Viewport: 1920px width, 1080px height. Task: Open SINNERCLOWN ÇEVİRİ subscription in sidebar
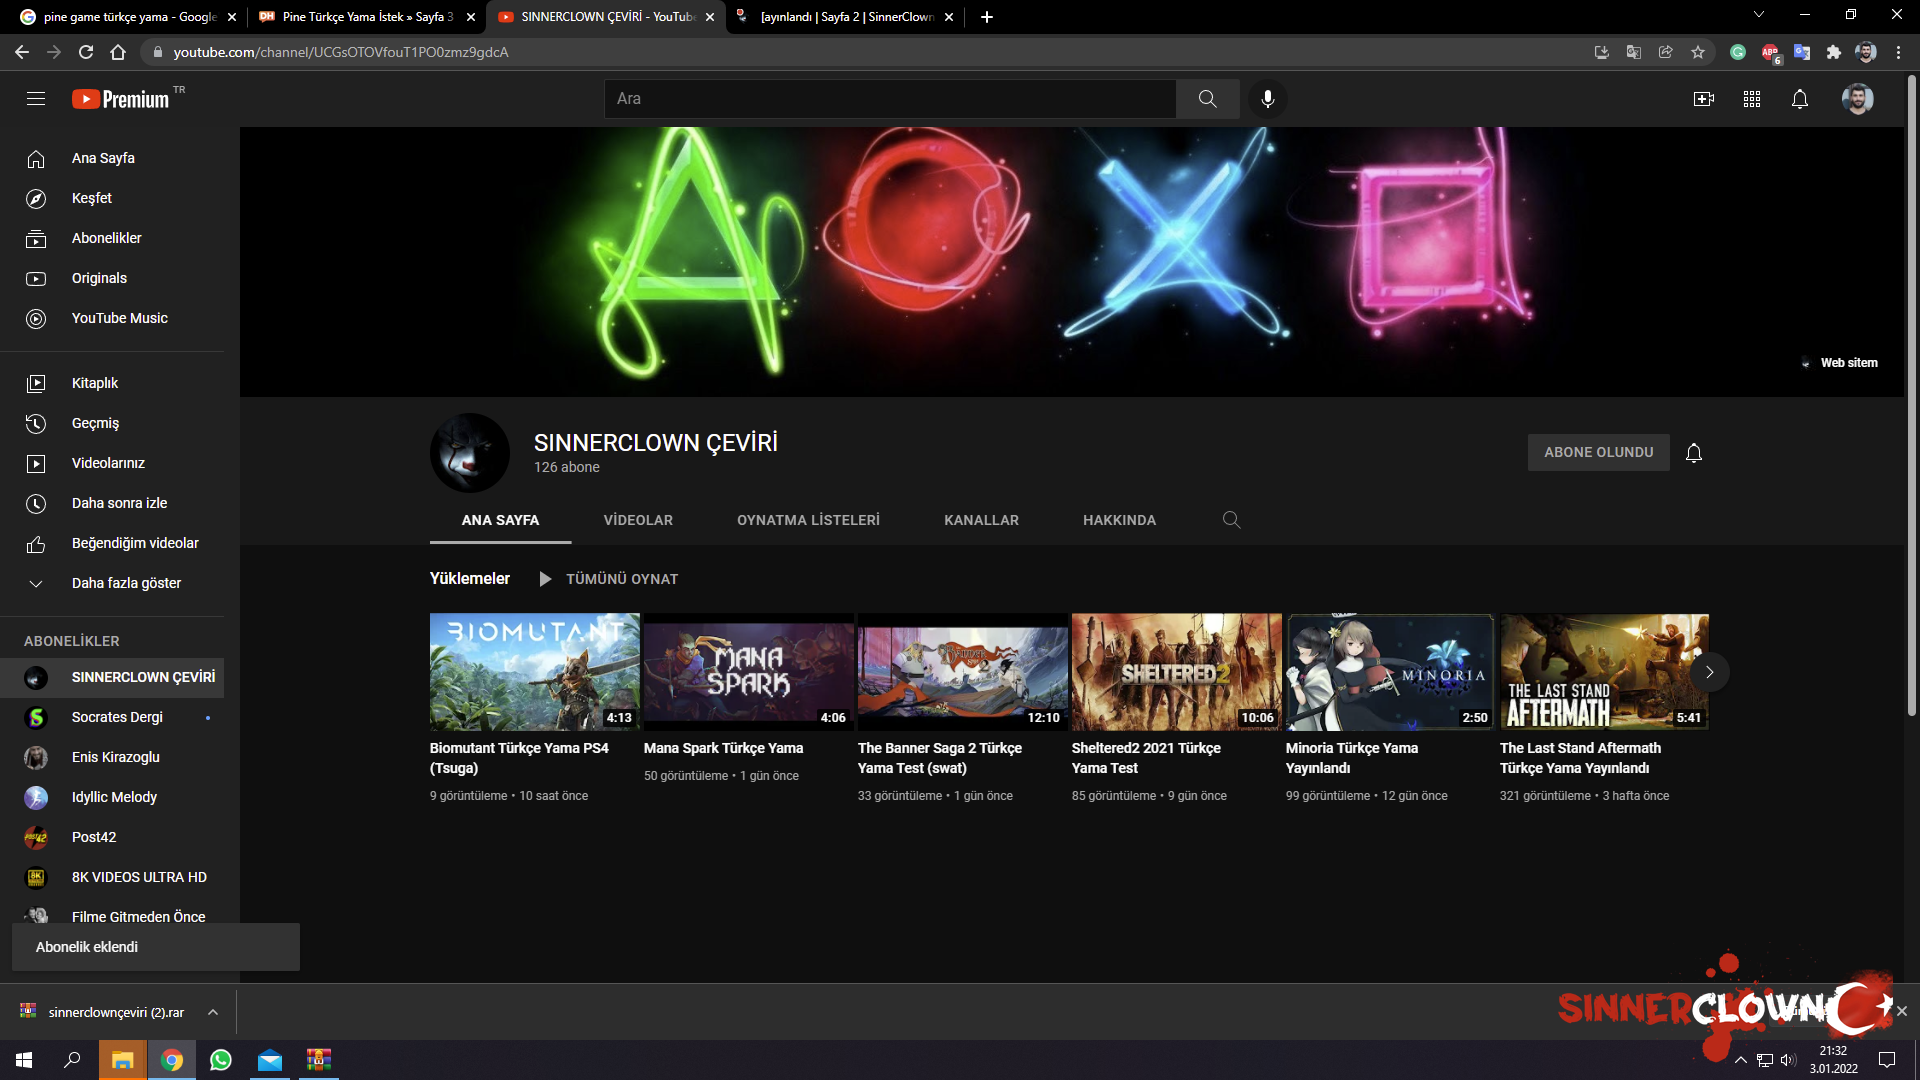pos(112,677)
